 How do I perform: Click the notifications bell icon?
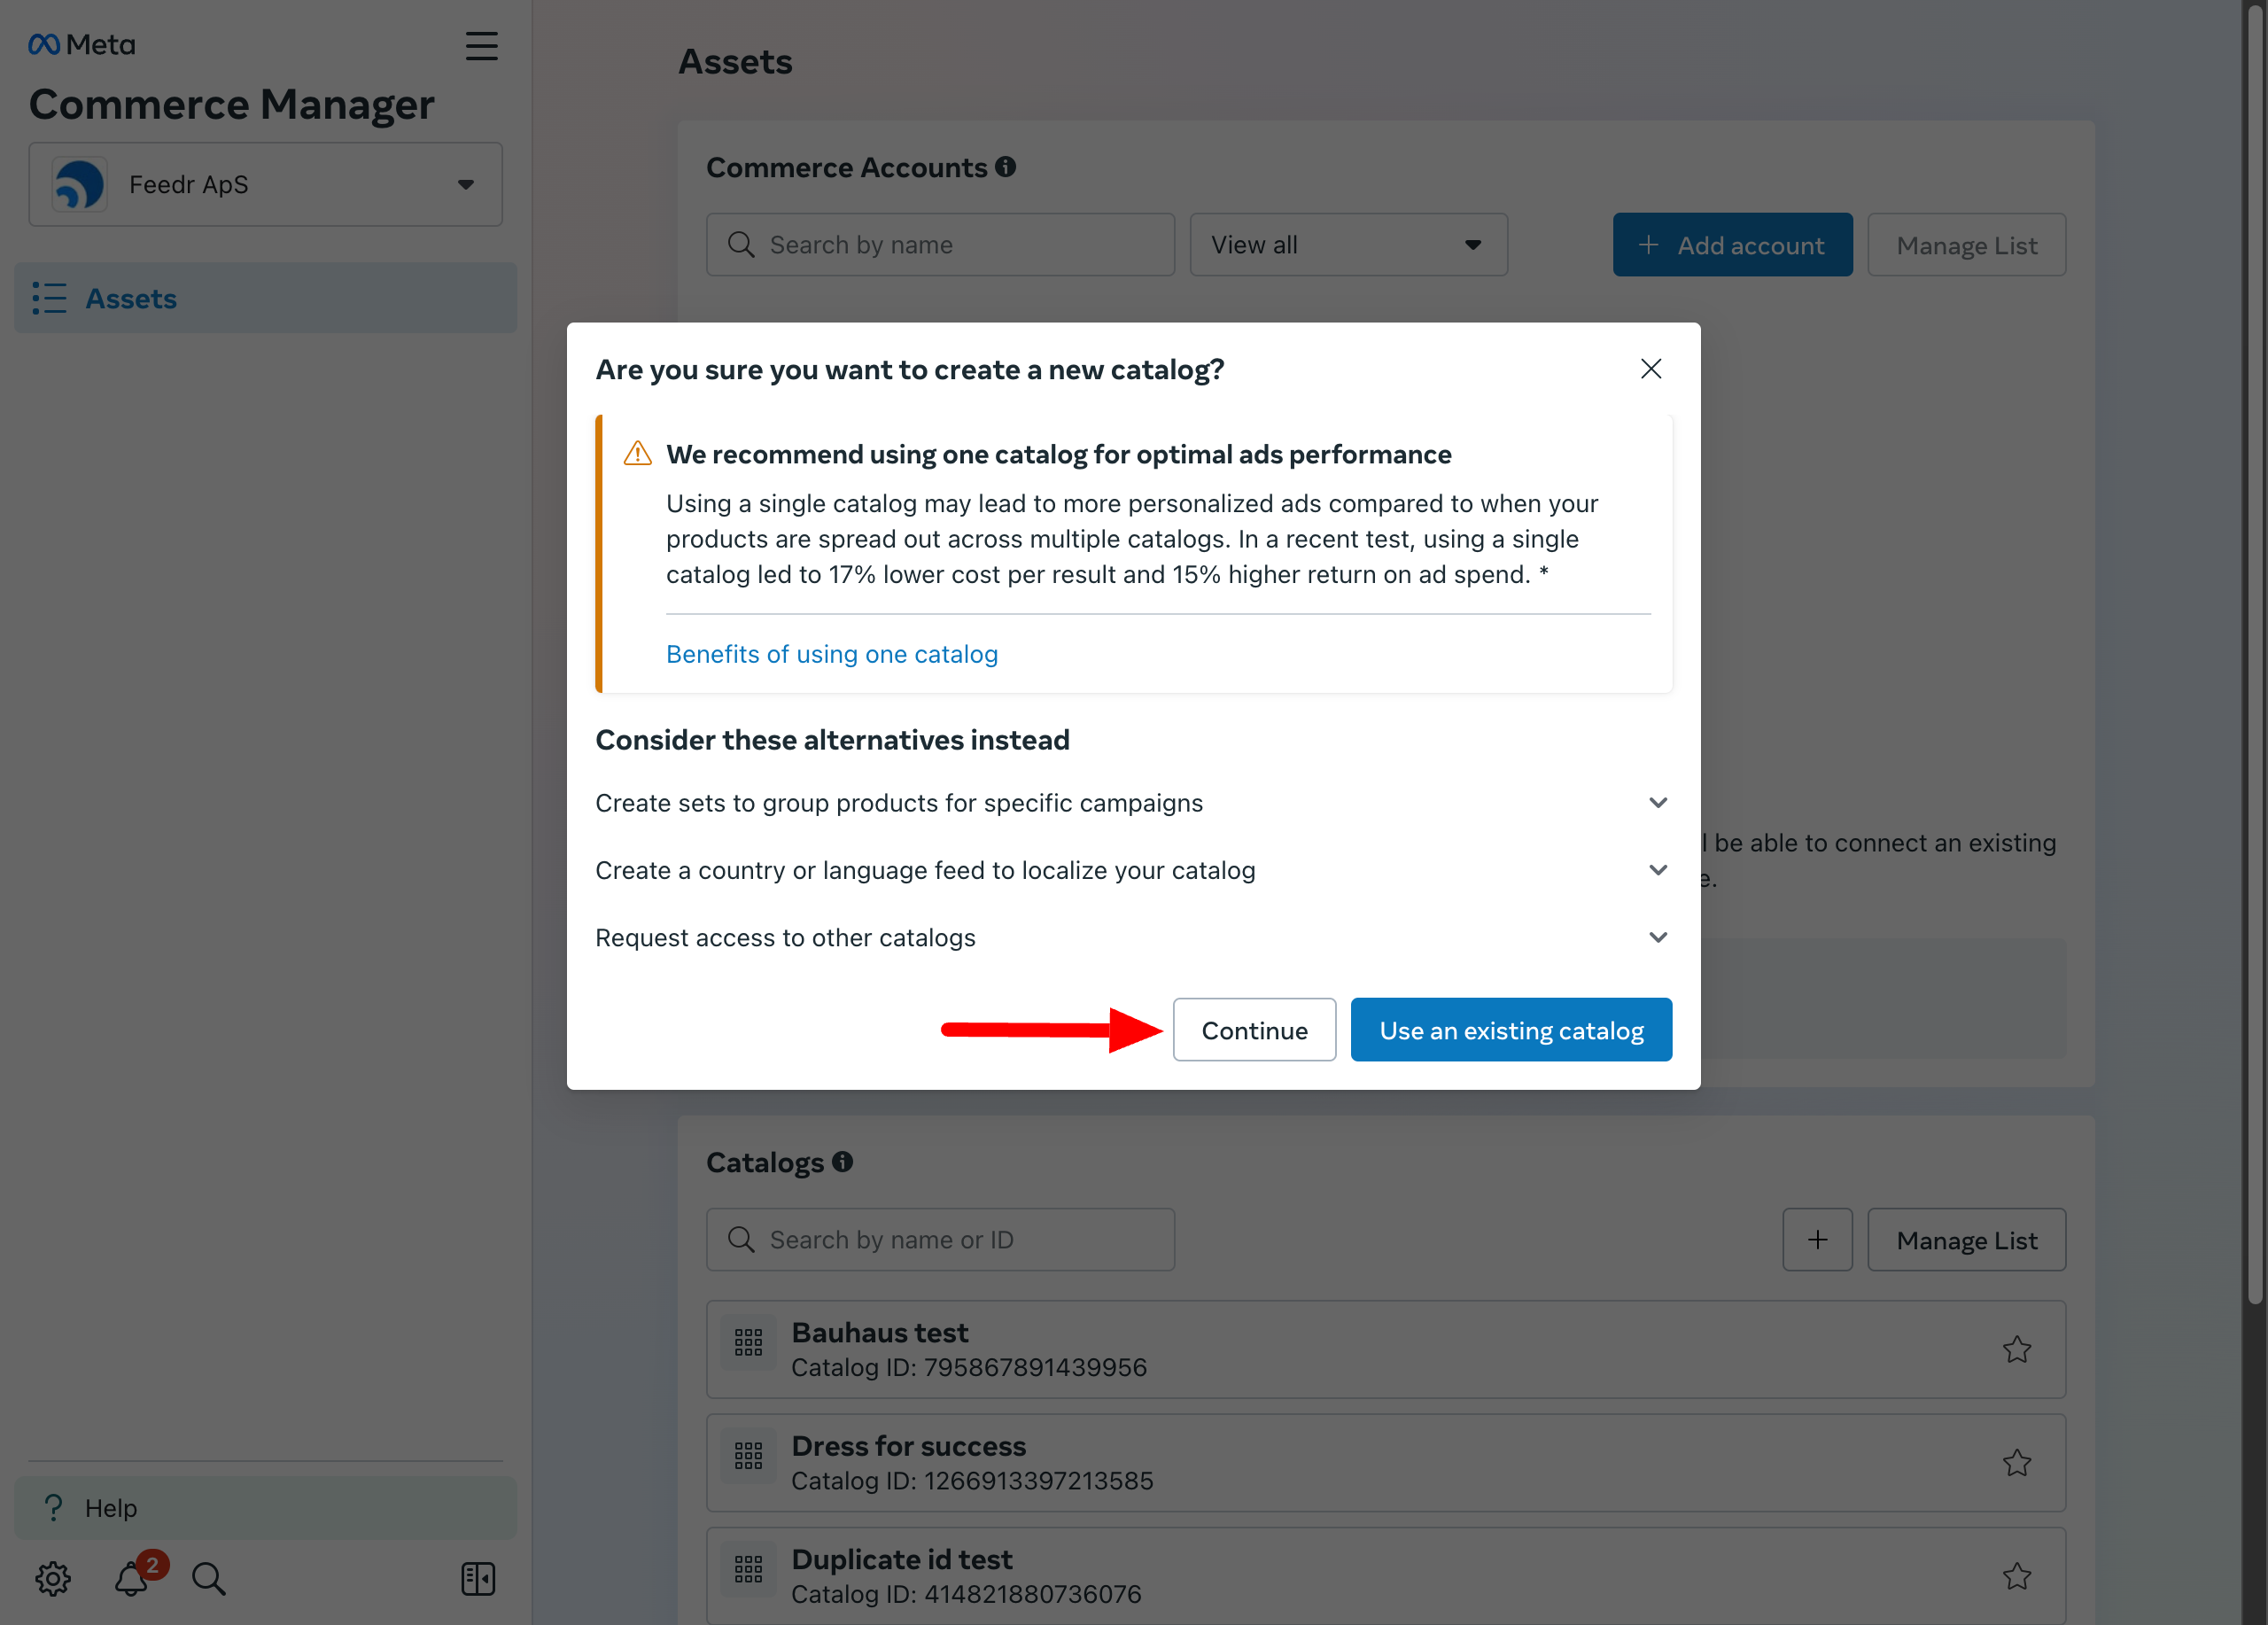coord(130,1577)
